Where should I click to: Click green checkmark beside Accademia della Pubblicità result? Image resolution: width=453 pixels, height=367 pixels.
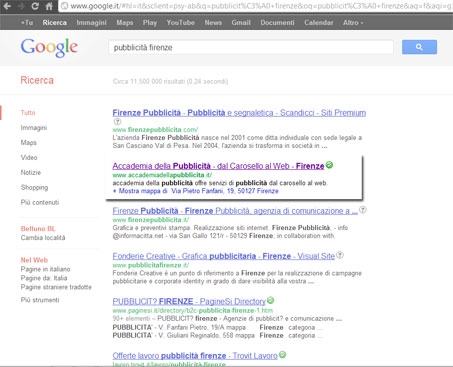[x=329, y=165]
